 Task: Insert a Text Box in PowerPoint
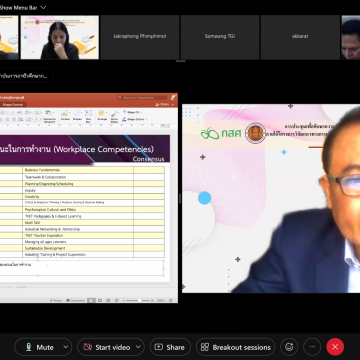[x=88, y=115]
